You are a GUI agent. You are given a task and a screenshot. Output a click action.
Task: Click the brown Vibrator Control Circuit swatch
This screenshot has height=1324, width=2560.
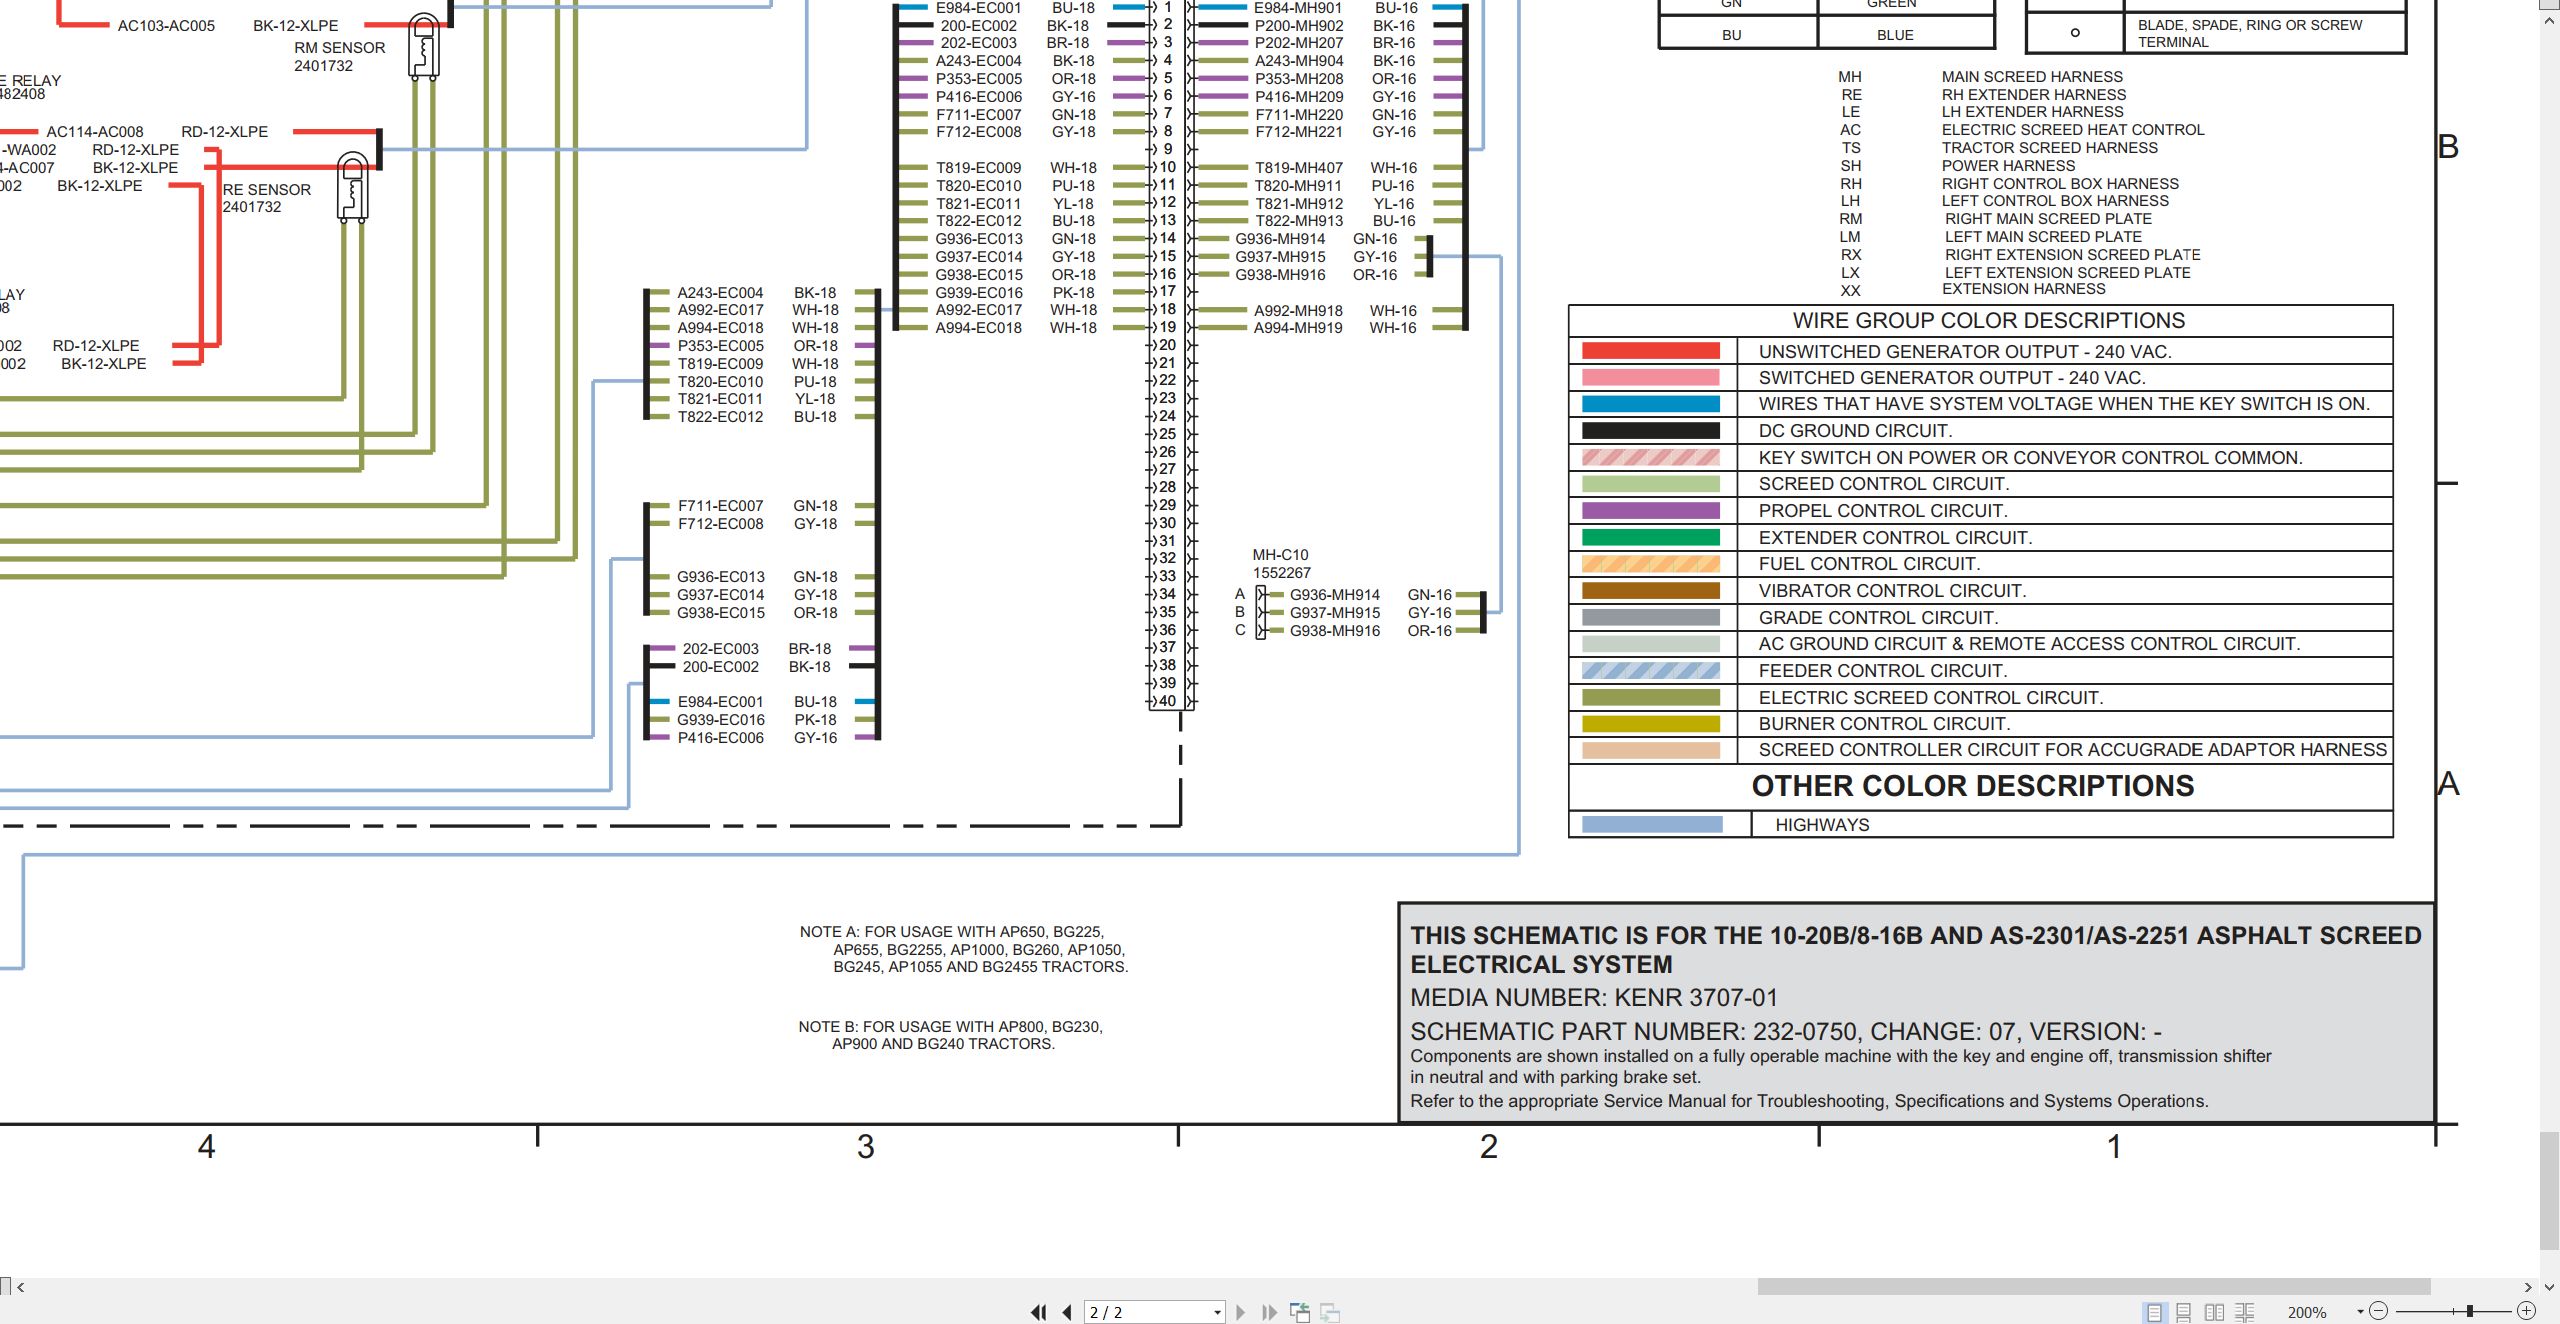[1650, 591]
